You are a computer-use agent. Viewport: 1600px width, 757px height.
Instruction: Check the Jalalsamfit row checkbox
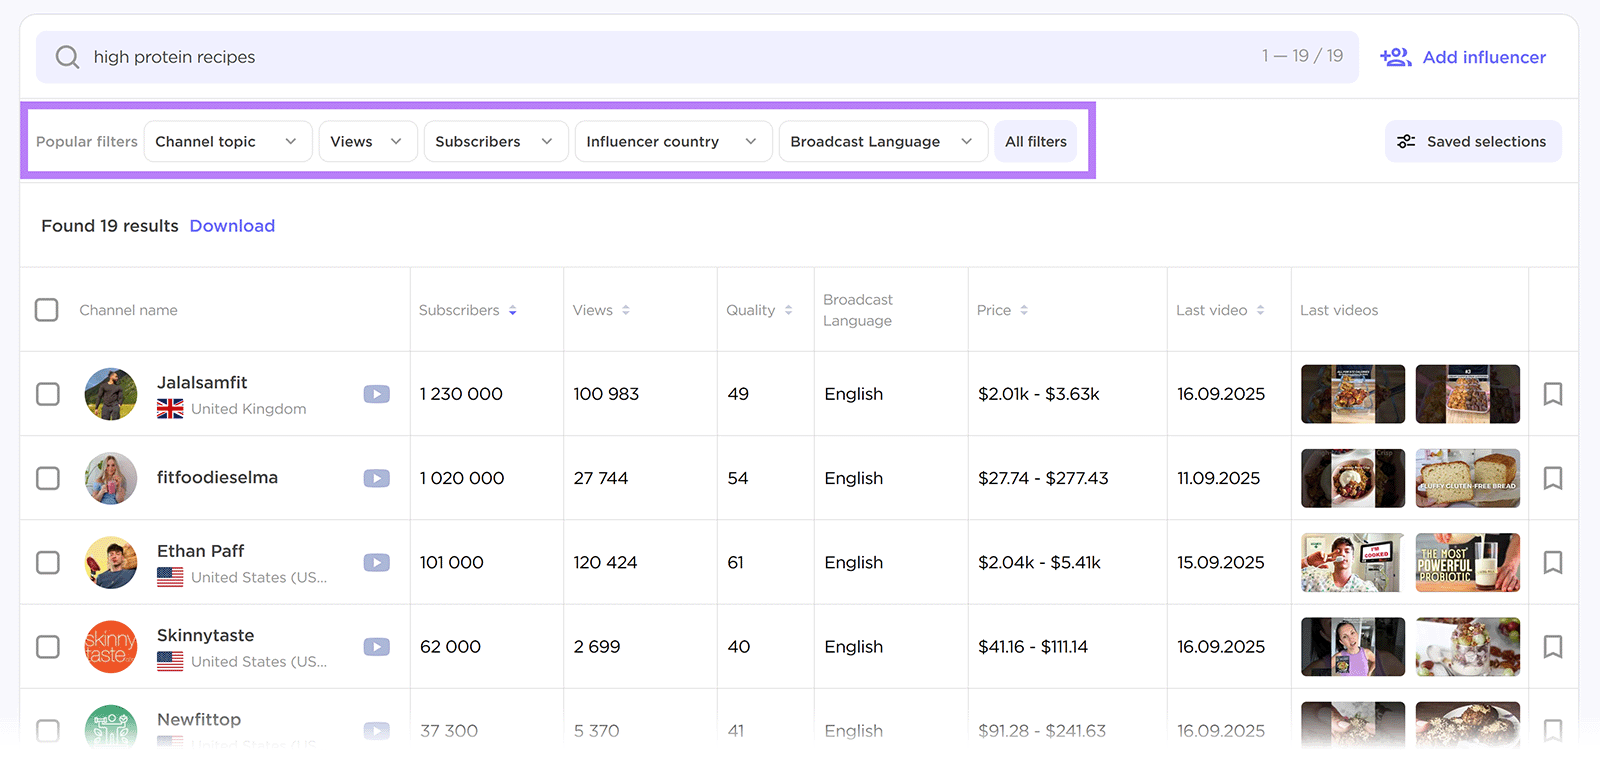(48, 394)
